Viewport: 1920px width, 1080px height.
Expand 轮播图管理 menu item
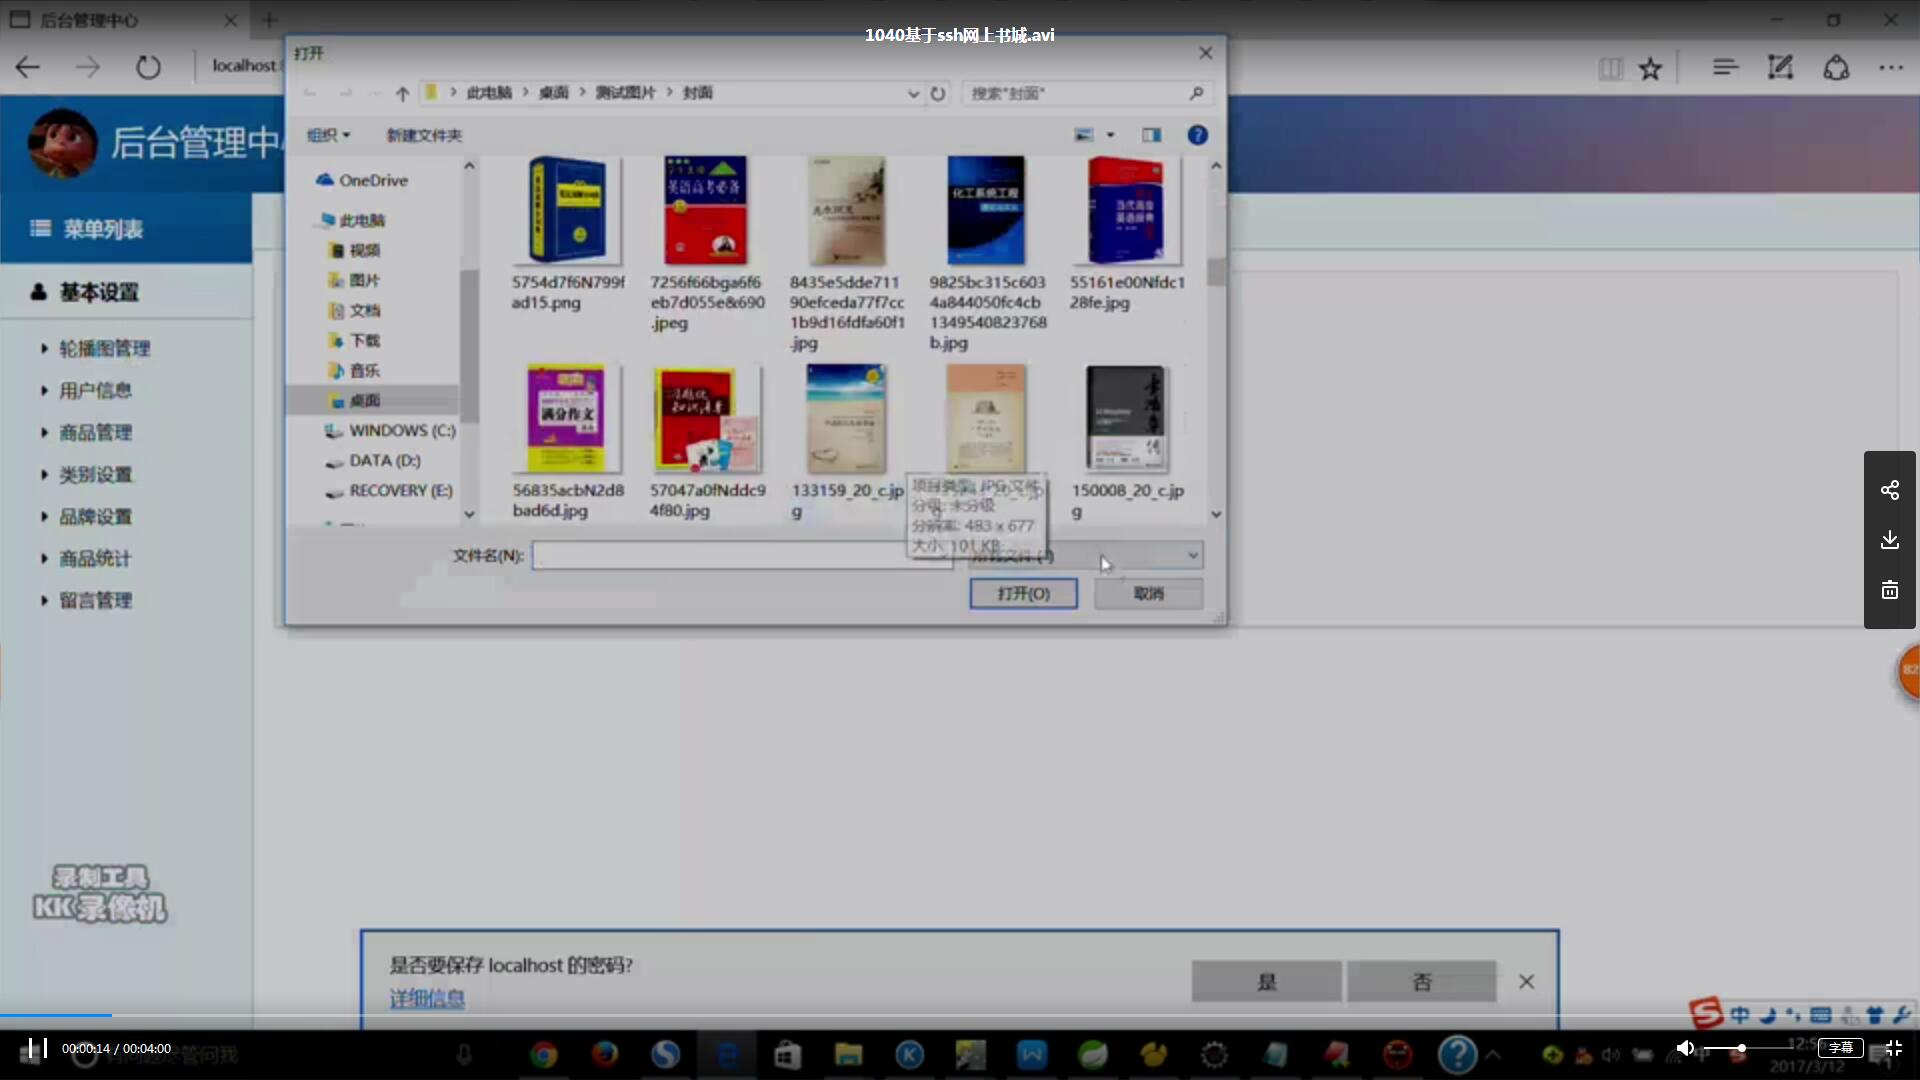104,348
